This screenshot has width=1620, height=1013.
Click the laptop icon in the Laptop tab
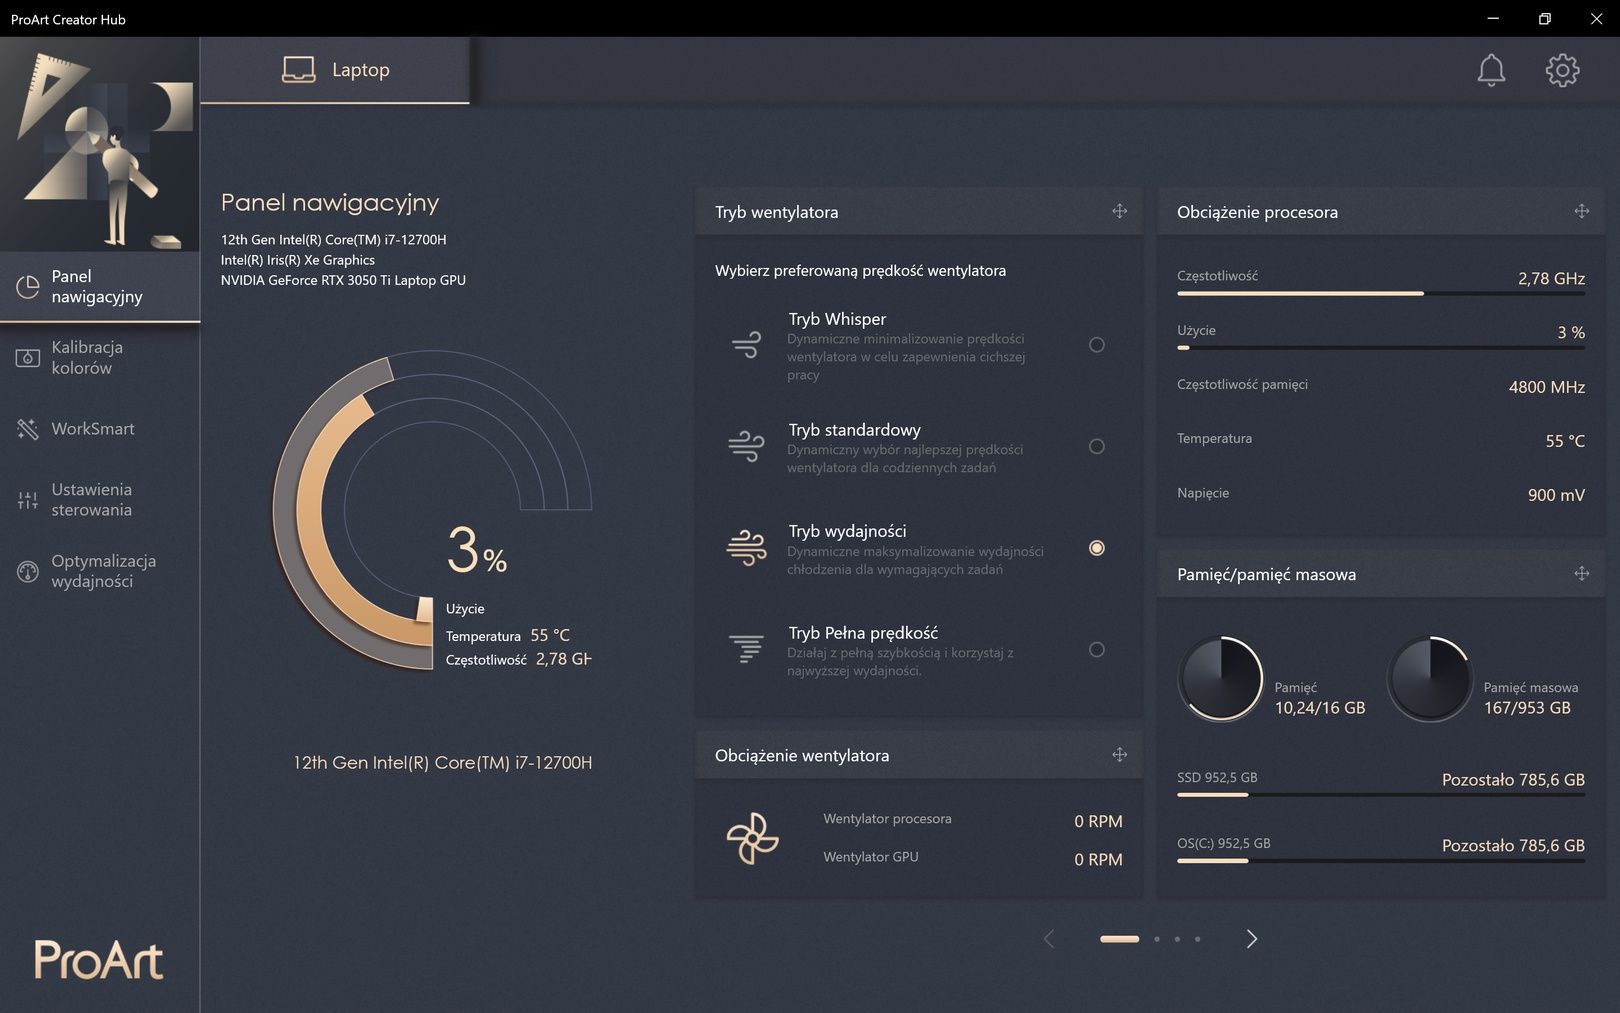point(298,70)
